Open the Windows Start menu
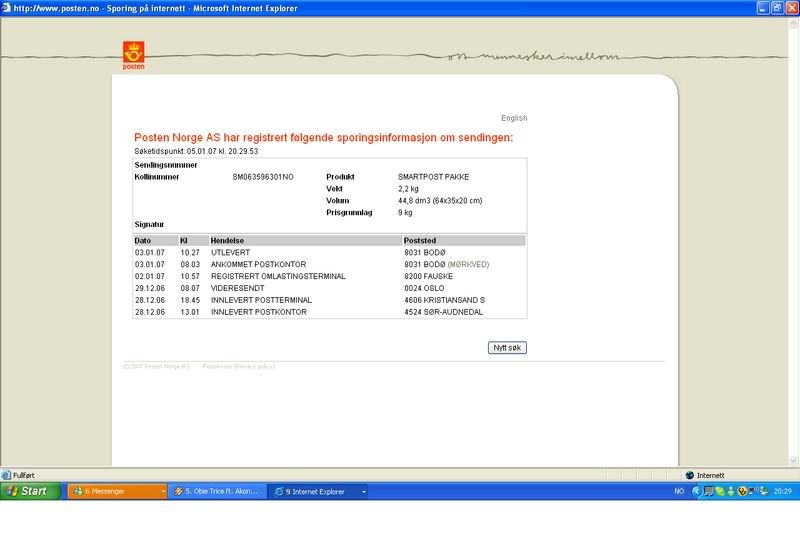The width and height of the screenshot is (800, 533). (28, 491)
